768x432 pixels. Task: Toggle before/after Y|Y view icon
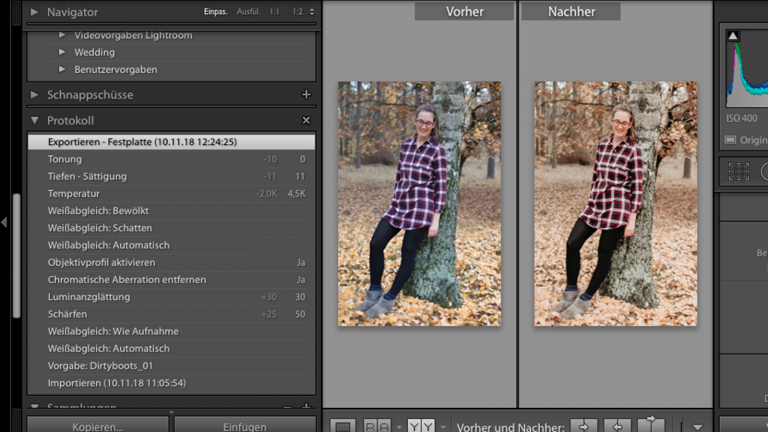point(422,426)
